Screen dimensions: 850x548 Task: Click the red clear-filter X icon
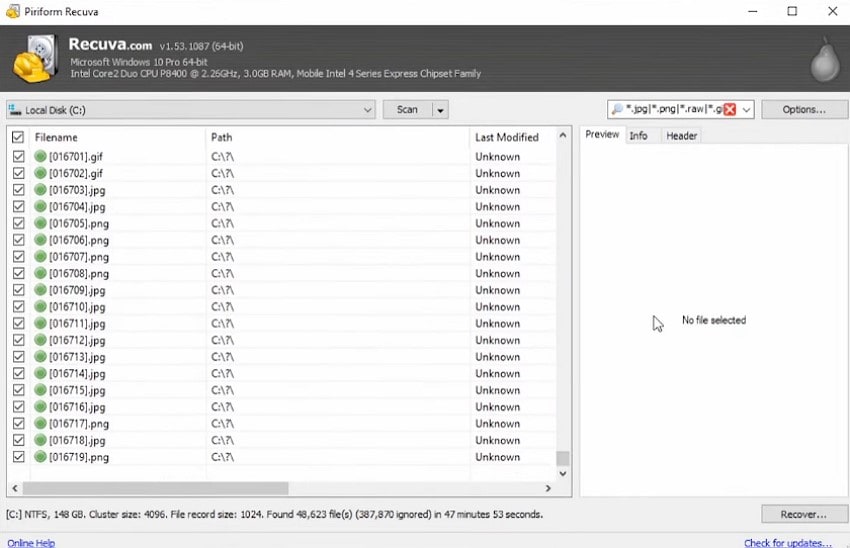[730, 109]
